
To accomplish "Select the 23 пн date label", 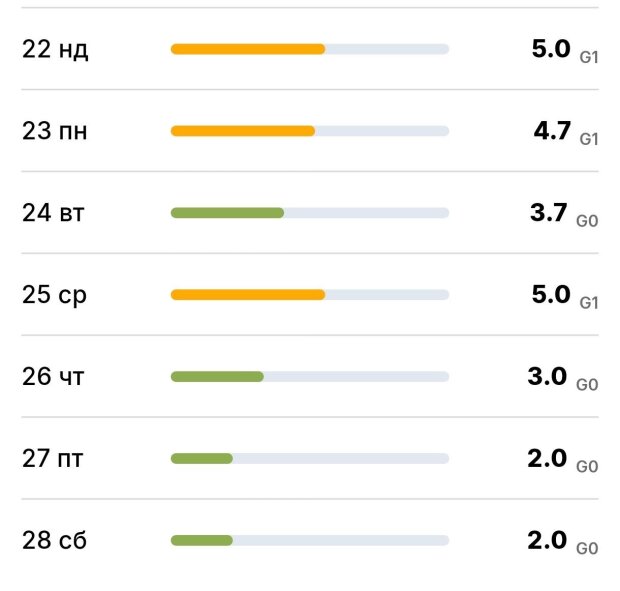I will click(x=55, y=131).
